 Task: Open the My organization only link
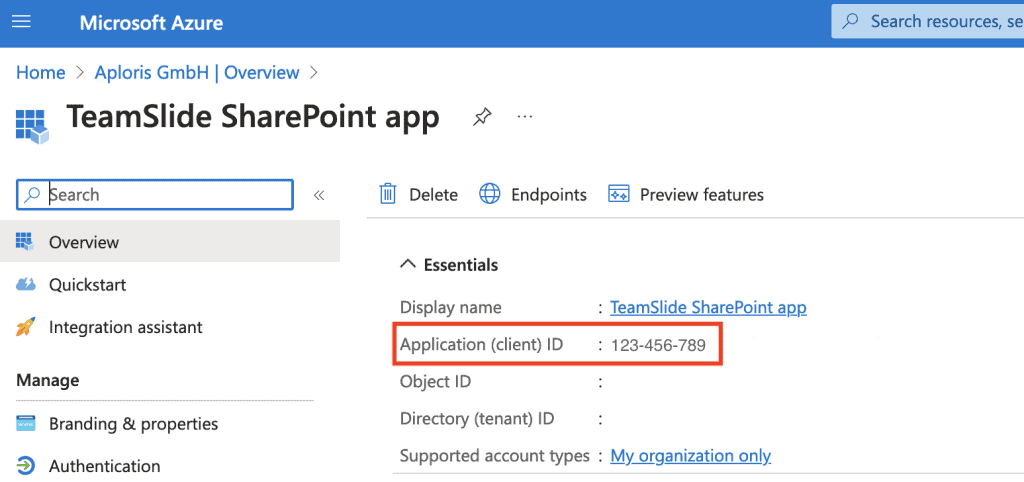coord(690,456)
